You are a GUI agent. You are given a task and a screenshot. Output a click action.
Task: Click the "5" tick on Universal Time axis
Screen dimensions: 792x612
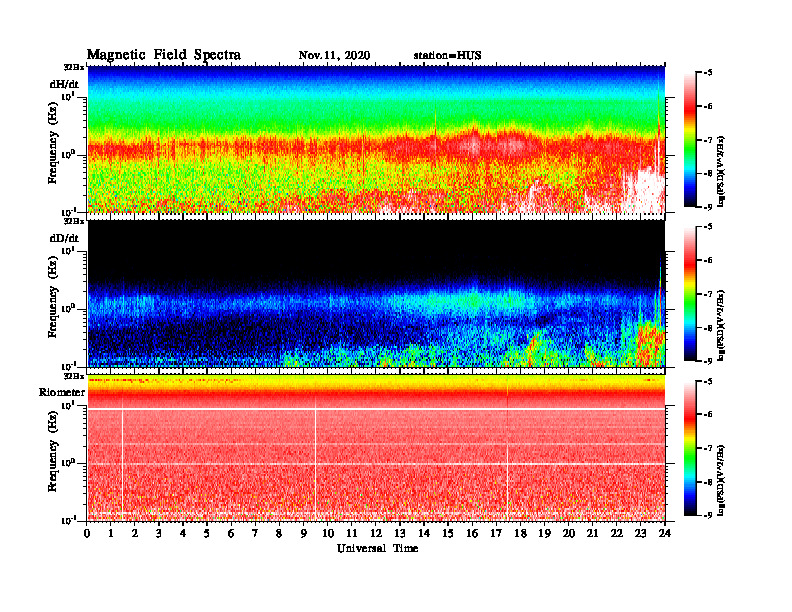click(207, 534)
